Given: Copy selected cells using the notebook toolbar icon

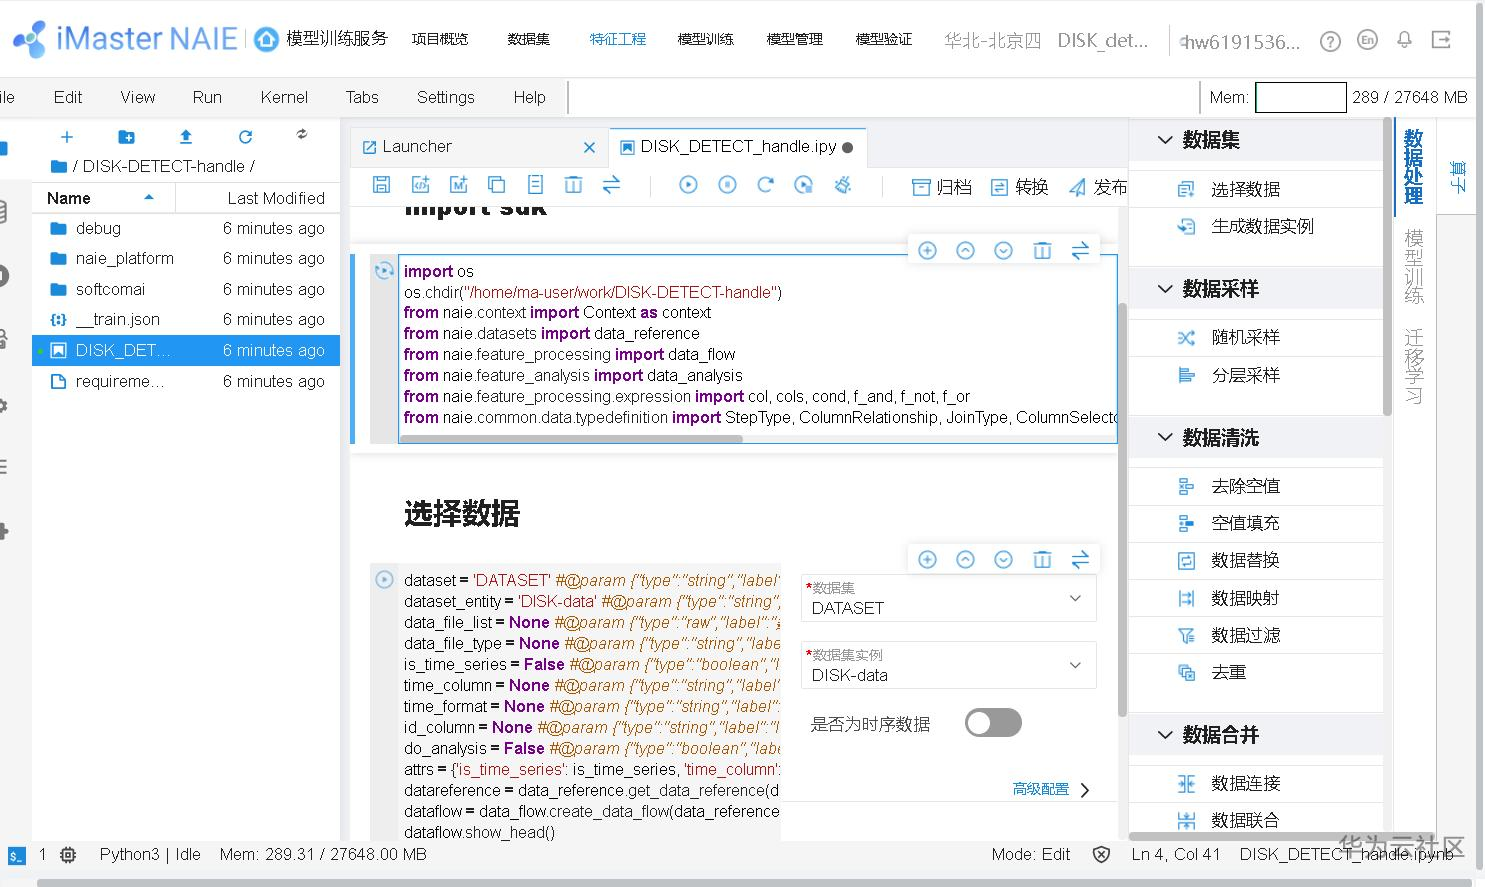Looking at the screenshot, I should (496, 185).
